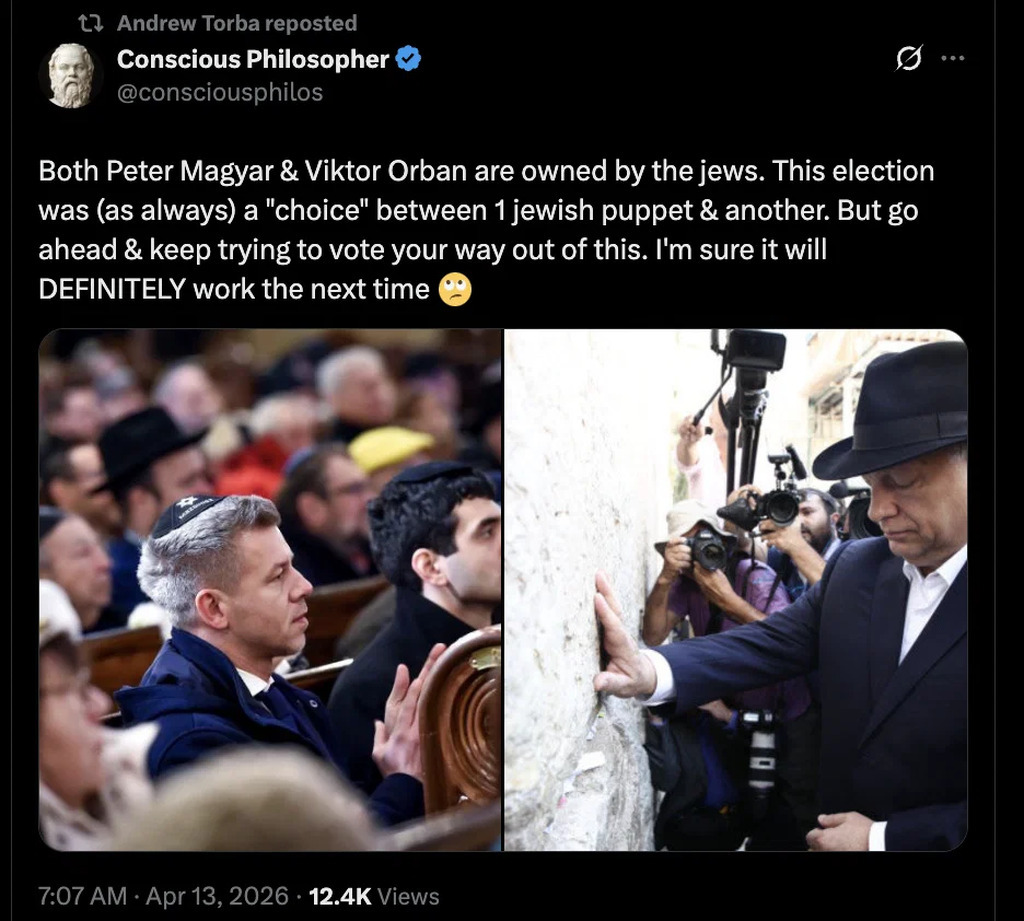
Task: Click the statue bust profile avatar
Action: pyautogui.click(x=71, y=75)
